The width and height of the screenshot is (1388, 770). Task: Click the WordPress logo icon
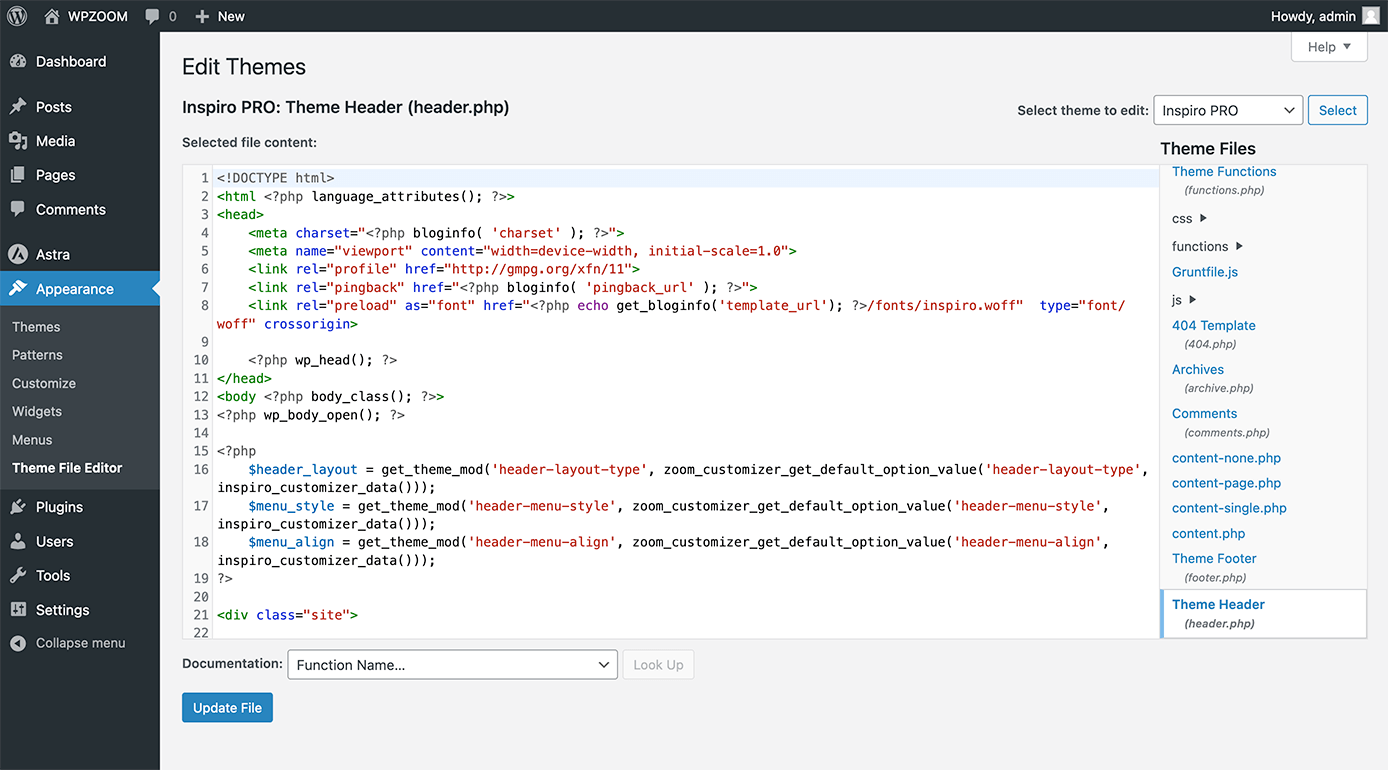[17, 16]
